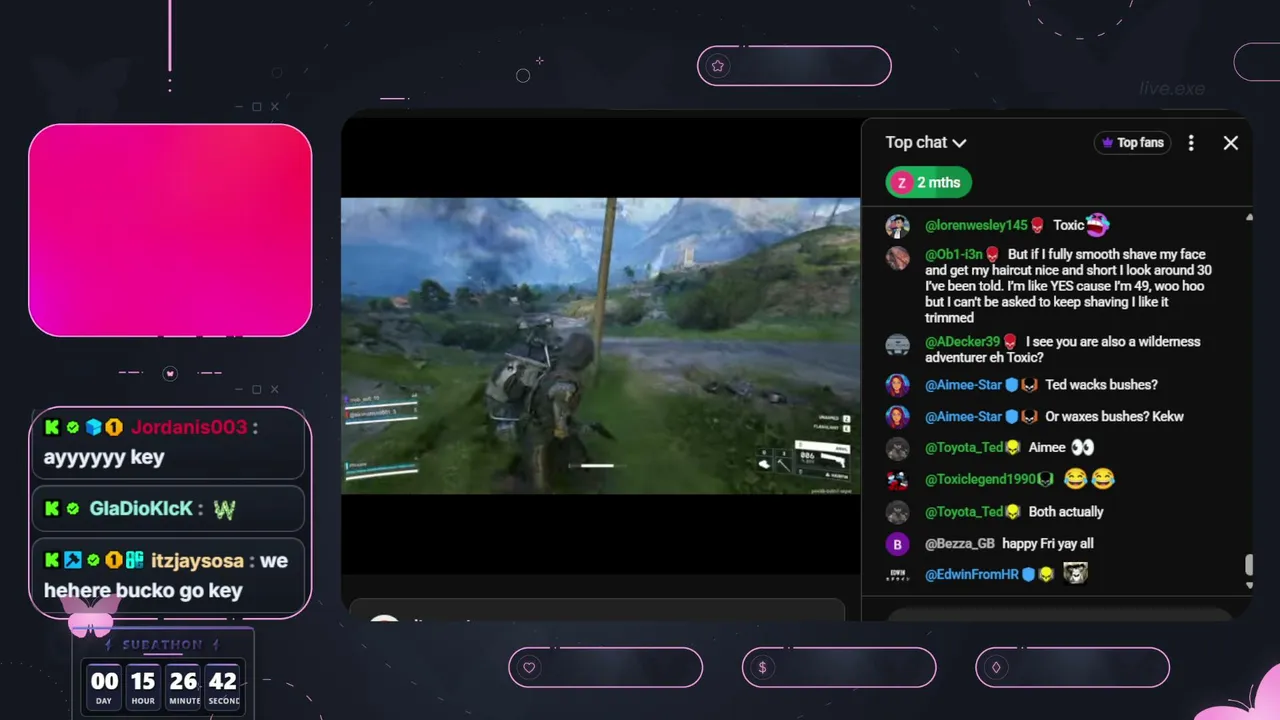The image size is (1280, 720).
Task: Click EdwinFromHR's avatar
Action: click(897, 575)
